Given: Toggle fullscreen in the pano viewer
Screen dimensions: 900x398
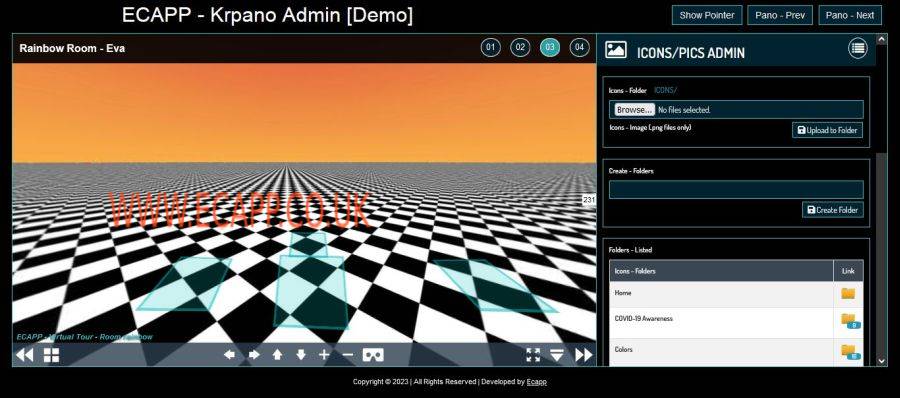Looking at the screenshot, I should coord(533,355).
